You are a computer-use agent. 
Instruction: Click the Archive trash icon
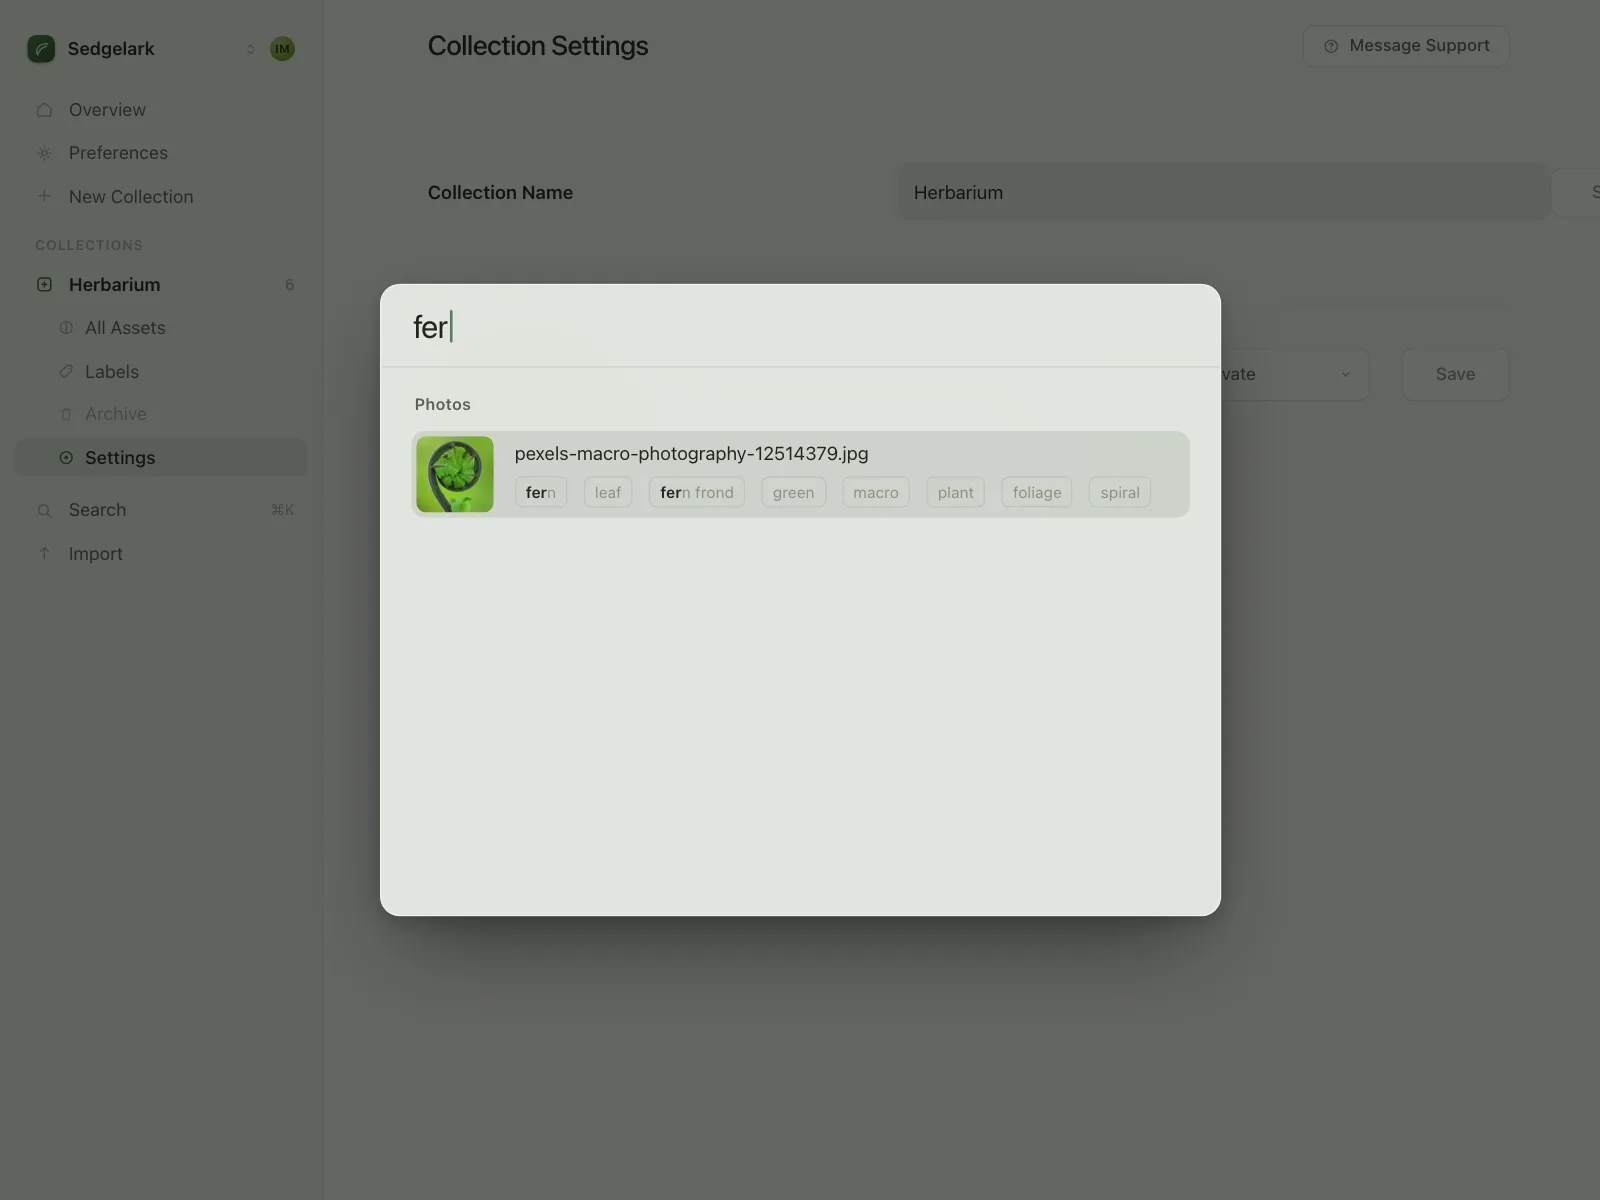pos(66,414)
